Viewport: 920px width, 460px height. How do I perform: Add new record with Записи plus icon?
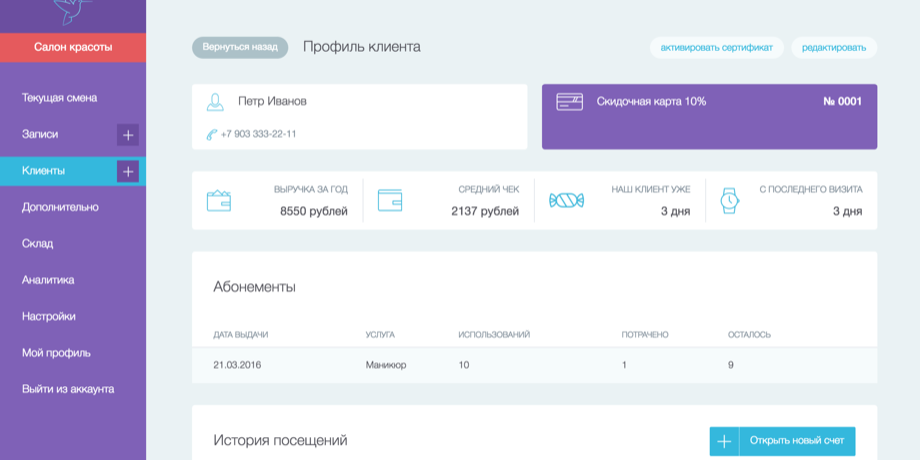[x=128, y=135]
